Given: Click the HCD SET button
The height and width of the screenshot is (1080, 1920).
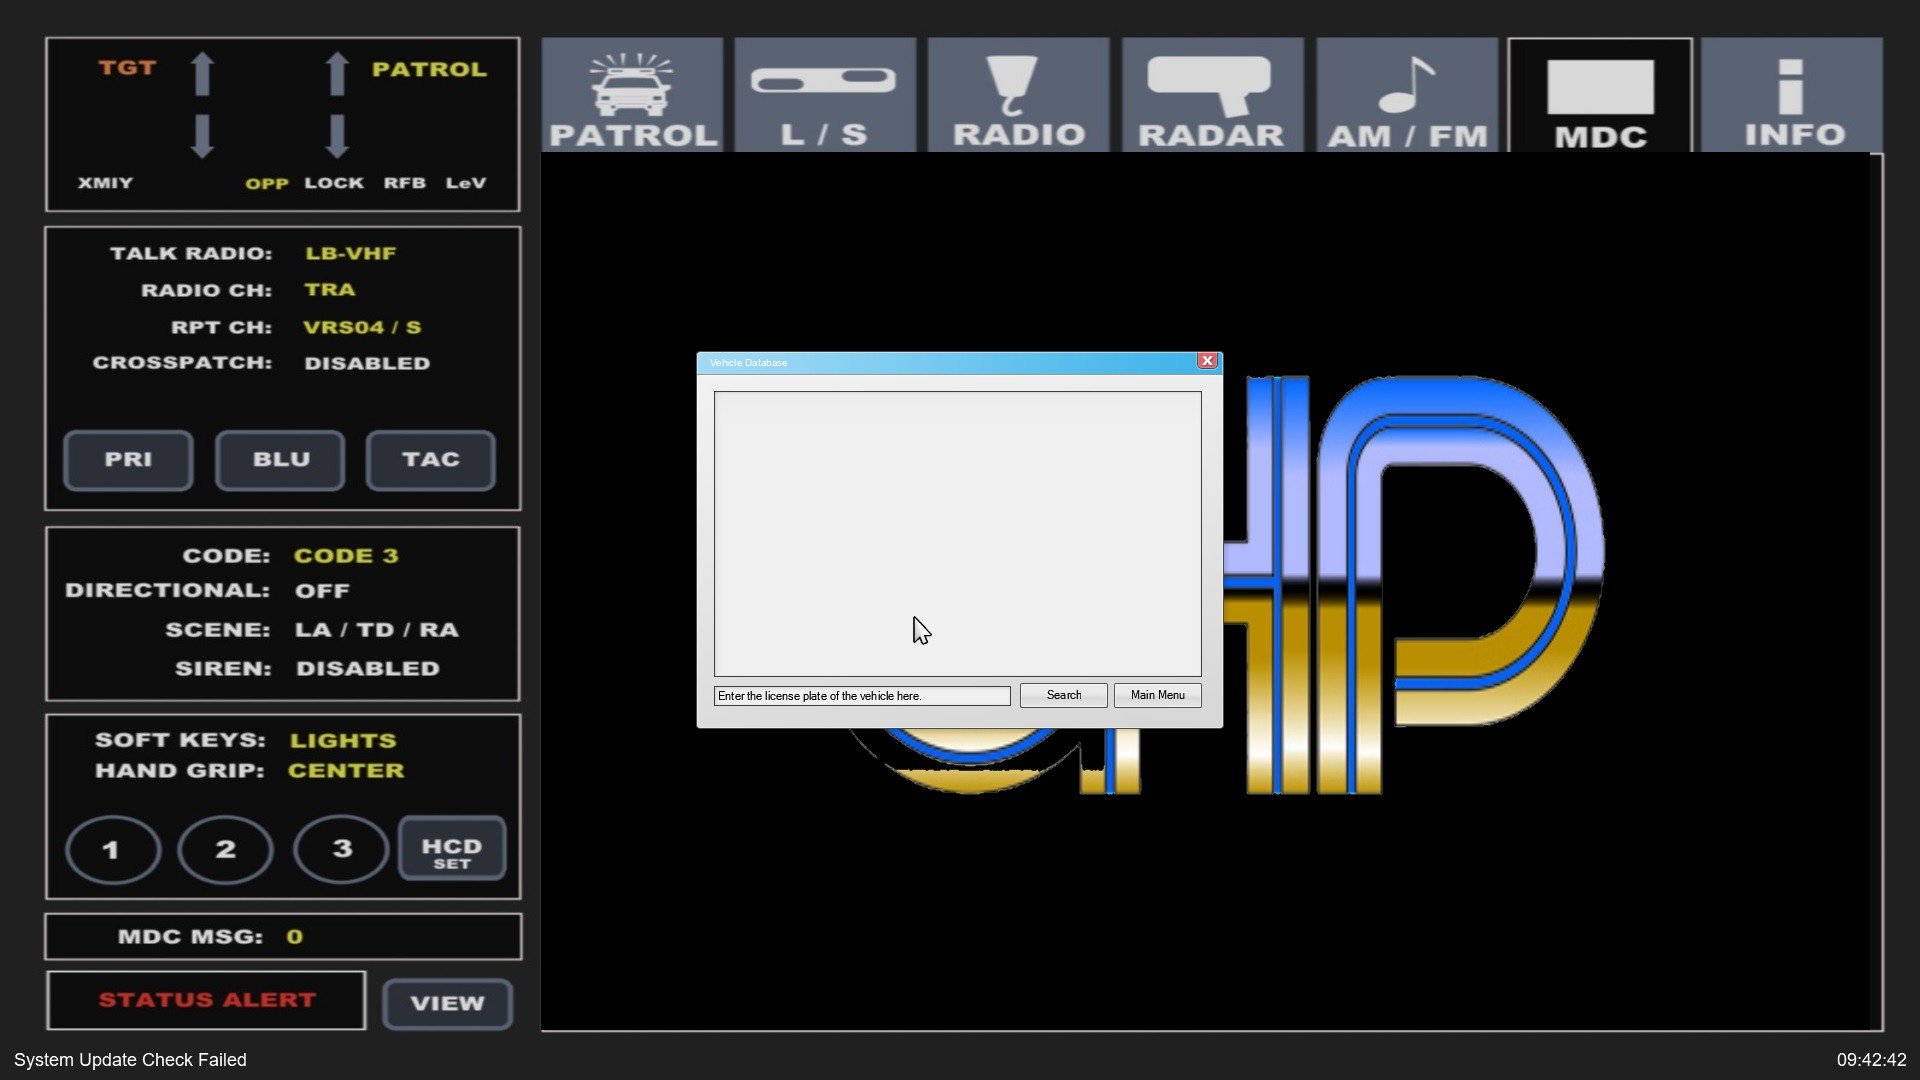Looking at the screenshot, I should point(452,850).
